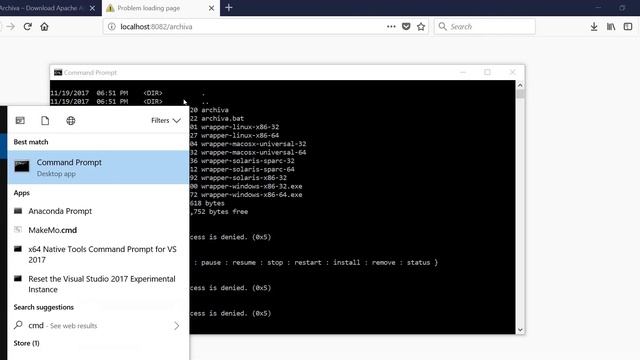Open the Firefox downloads arrow

pos(594,27)
